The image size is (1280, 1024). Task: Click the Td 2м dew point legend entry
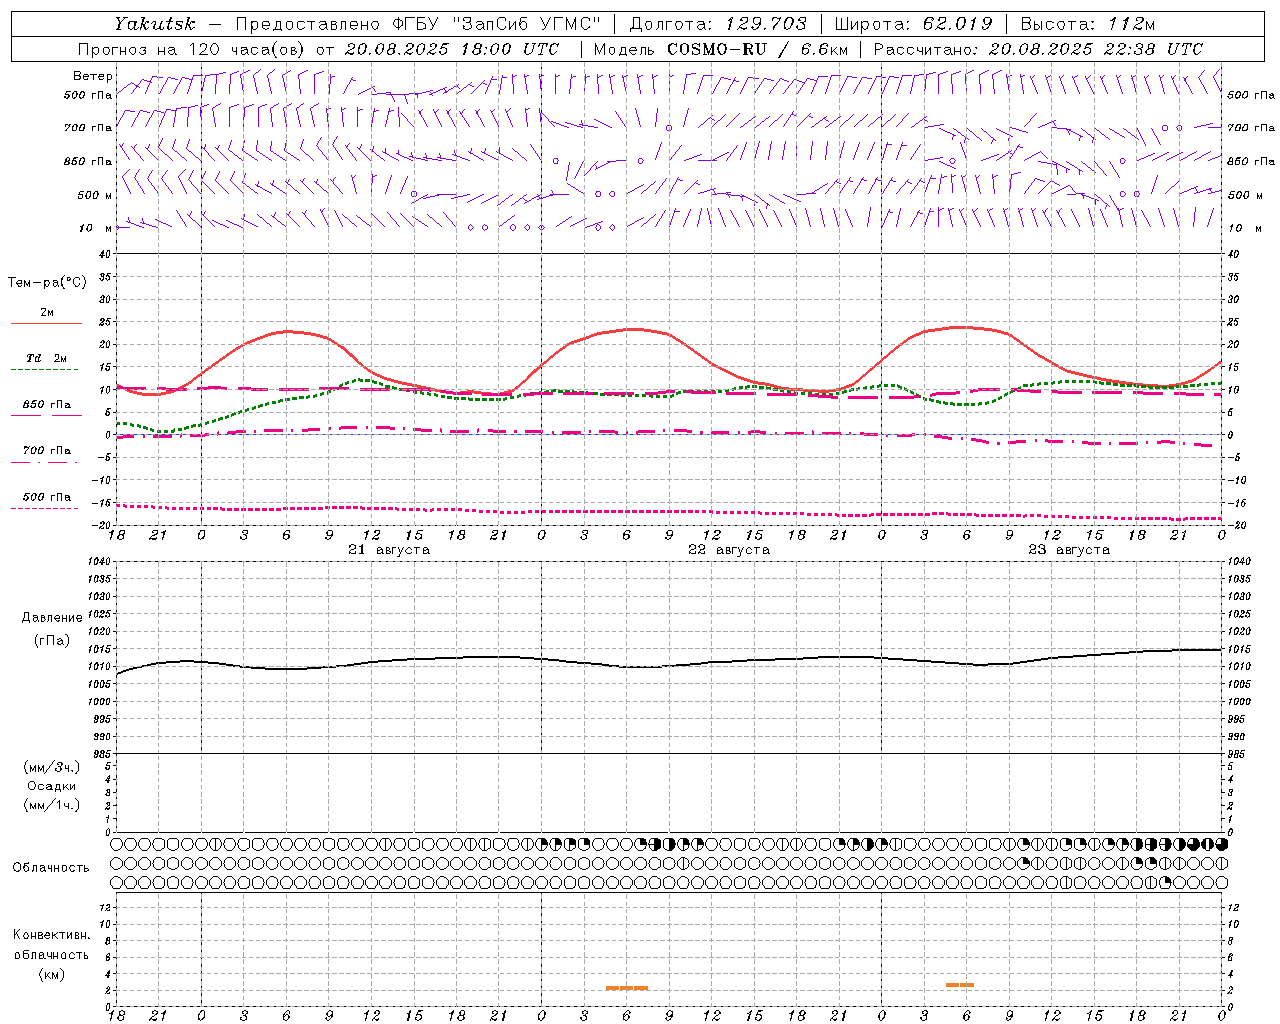pos(46,362)
